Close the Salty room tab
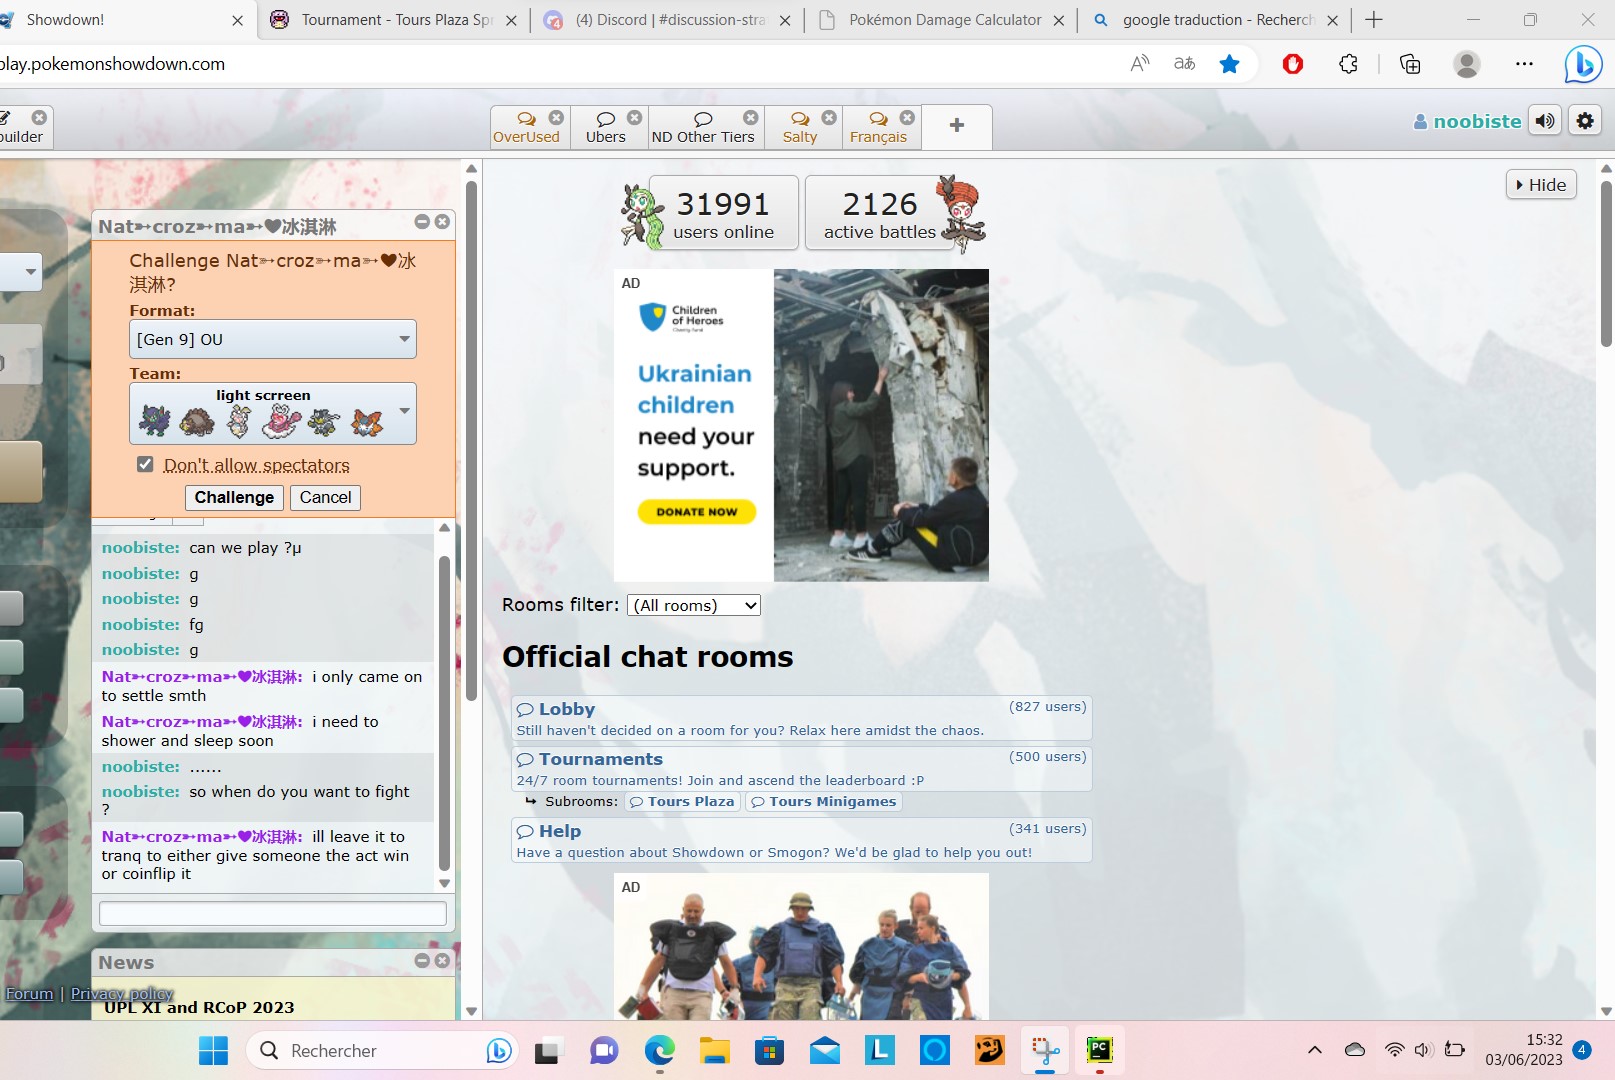Screen dimensions: 1615x1080 (x=829, y=117)
